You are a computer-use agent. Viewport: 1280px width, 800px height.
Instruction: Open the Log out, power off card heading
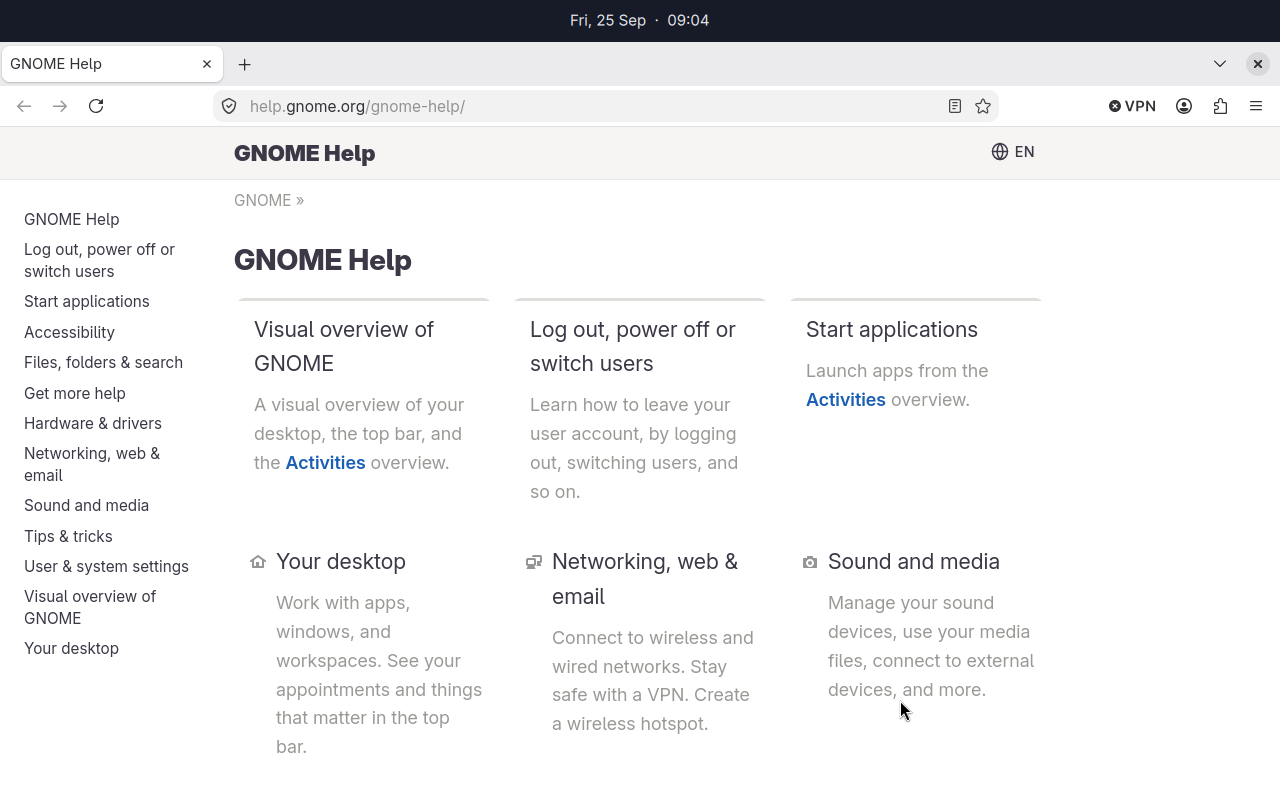coord(633,346)
